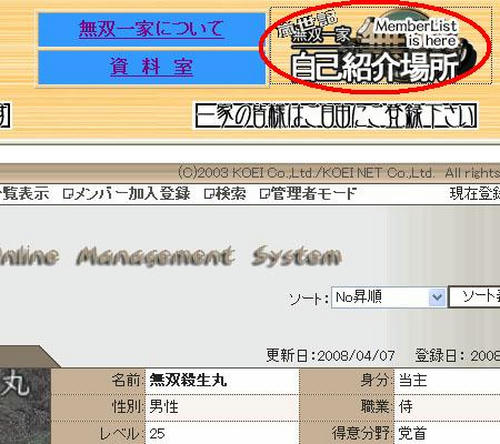Click the 身分 value 当主

[413, 380]
